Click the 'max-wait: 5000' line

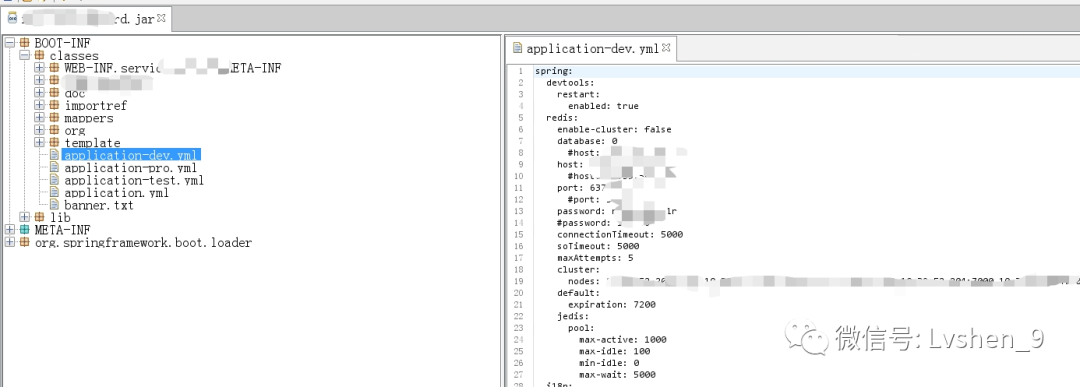click(617, 375)
